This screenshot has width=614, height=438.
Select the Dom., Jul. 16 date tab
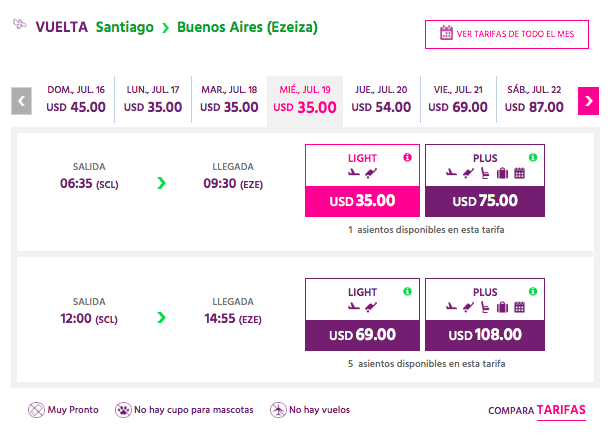point(76,99)
